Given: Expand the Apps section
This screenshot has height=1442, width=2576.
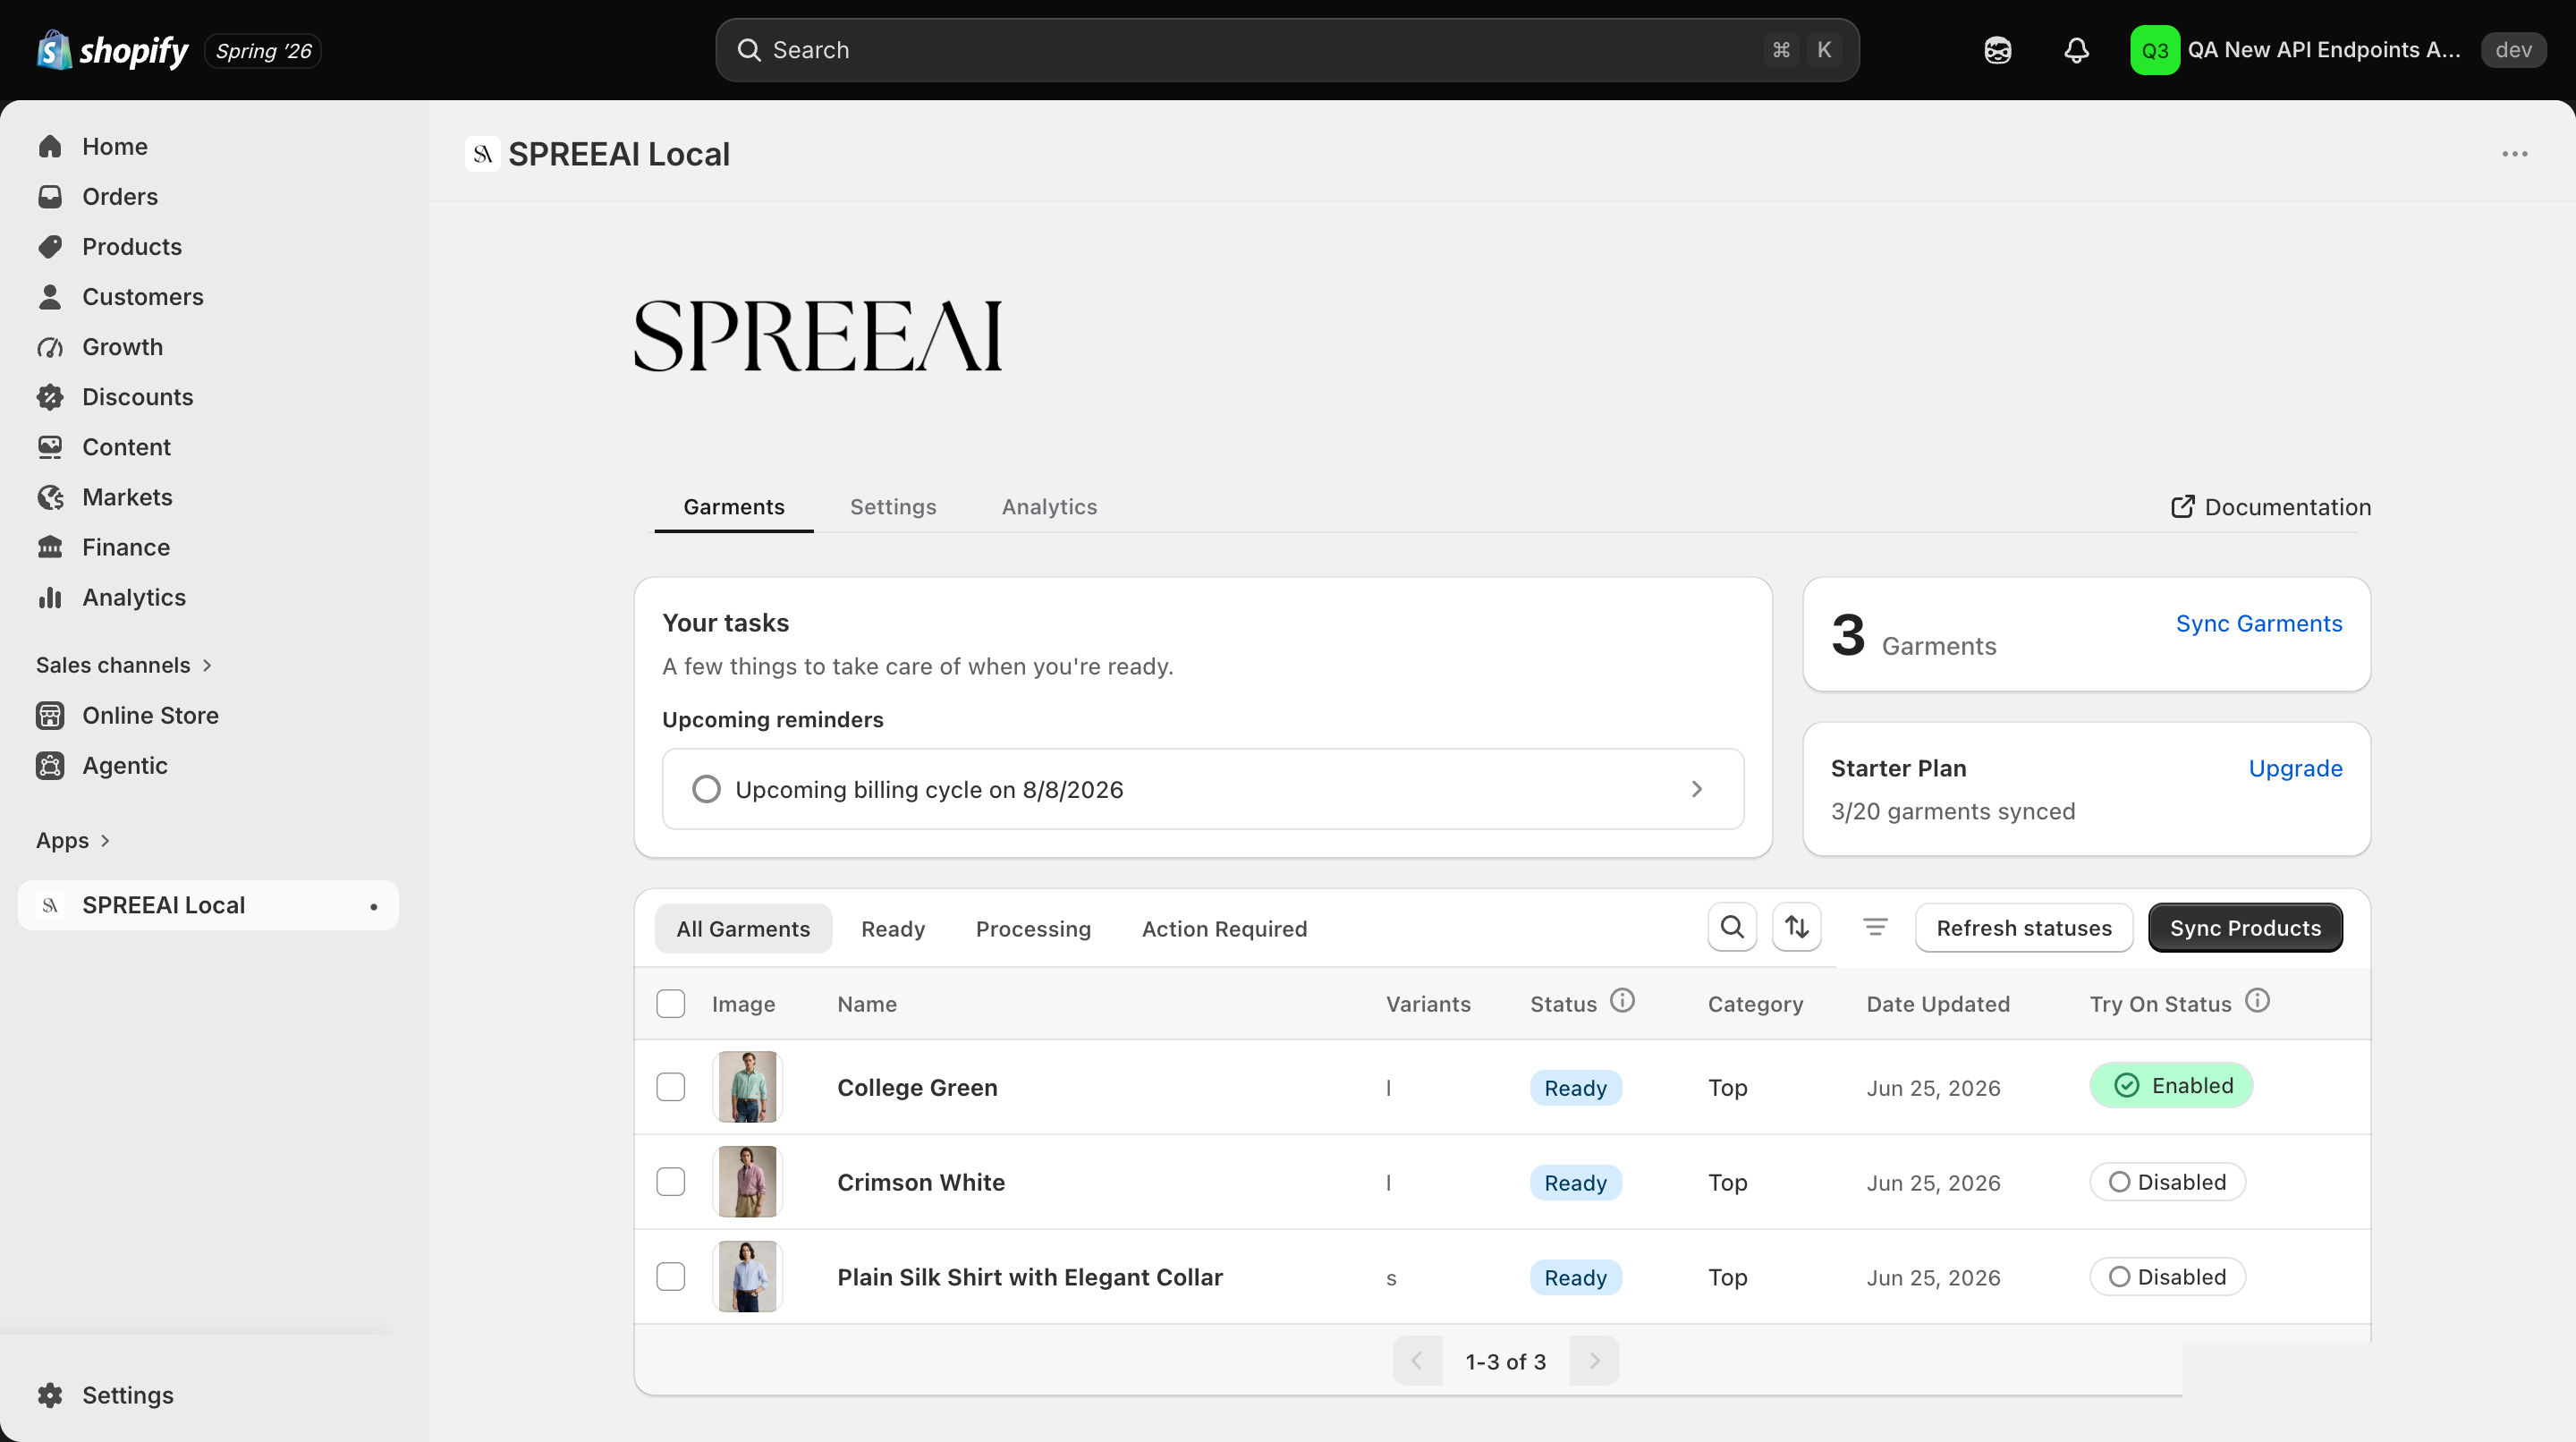Looking at the screenshot, I should click(73, 841).
